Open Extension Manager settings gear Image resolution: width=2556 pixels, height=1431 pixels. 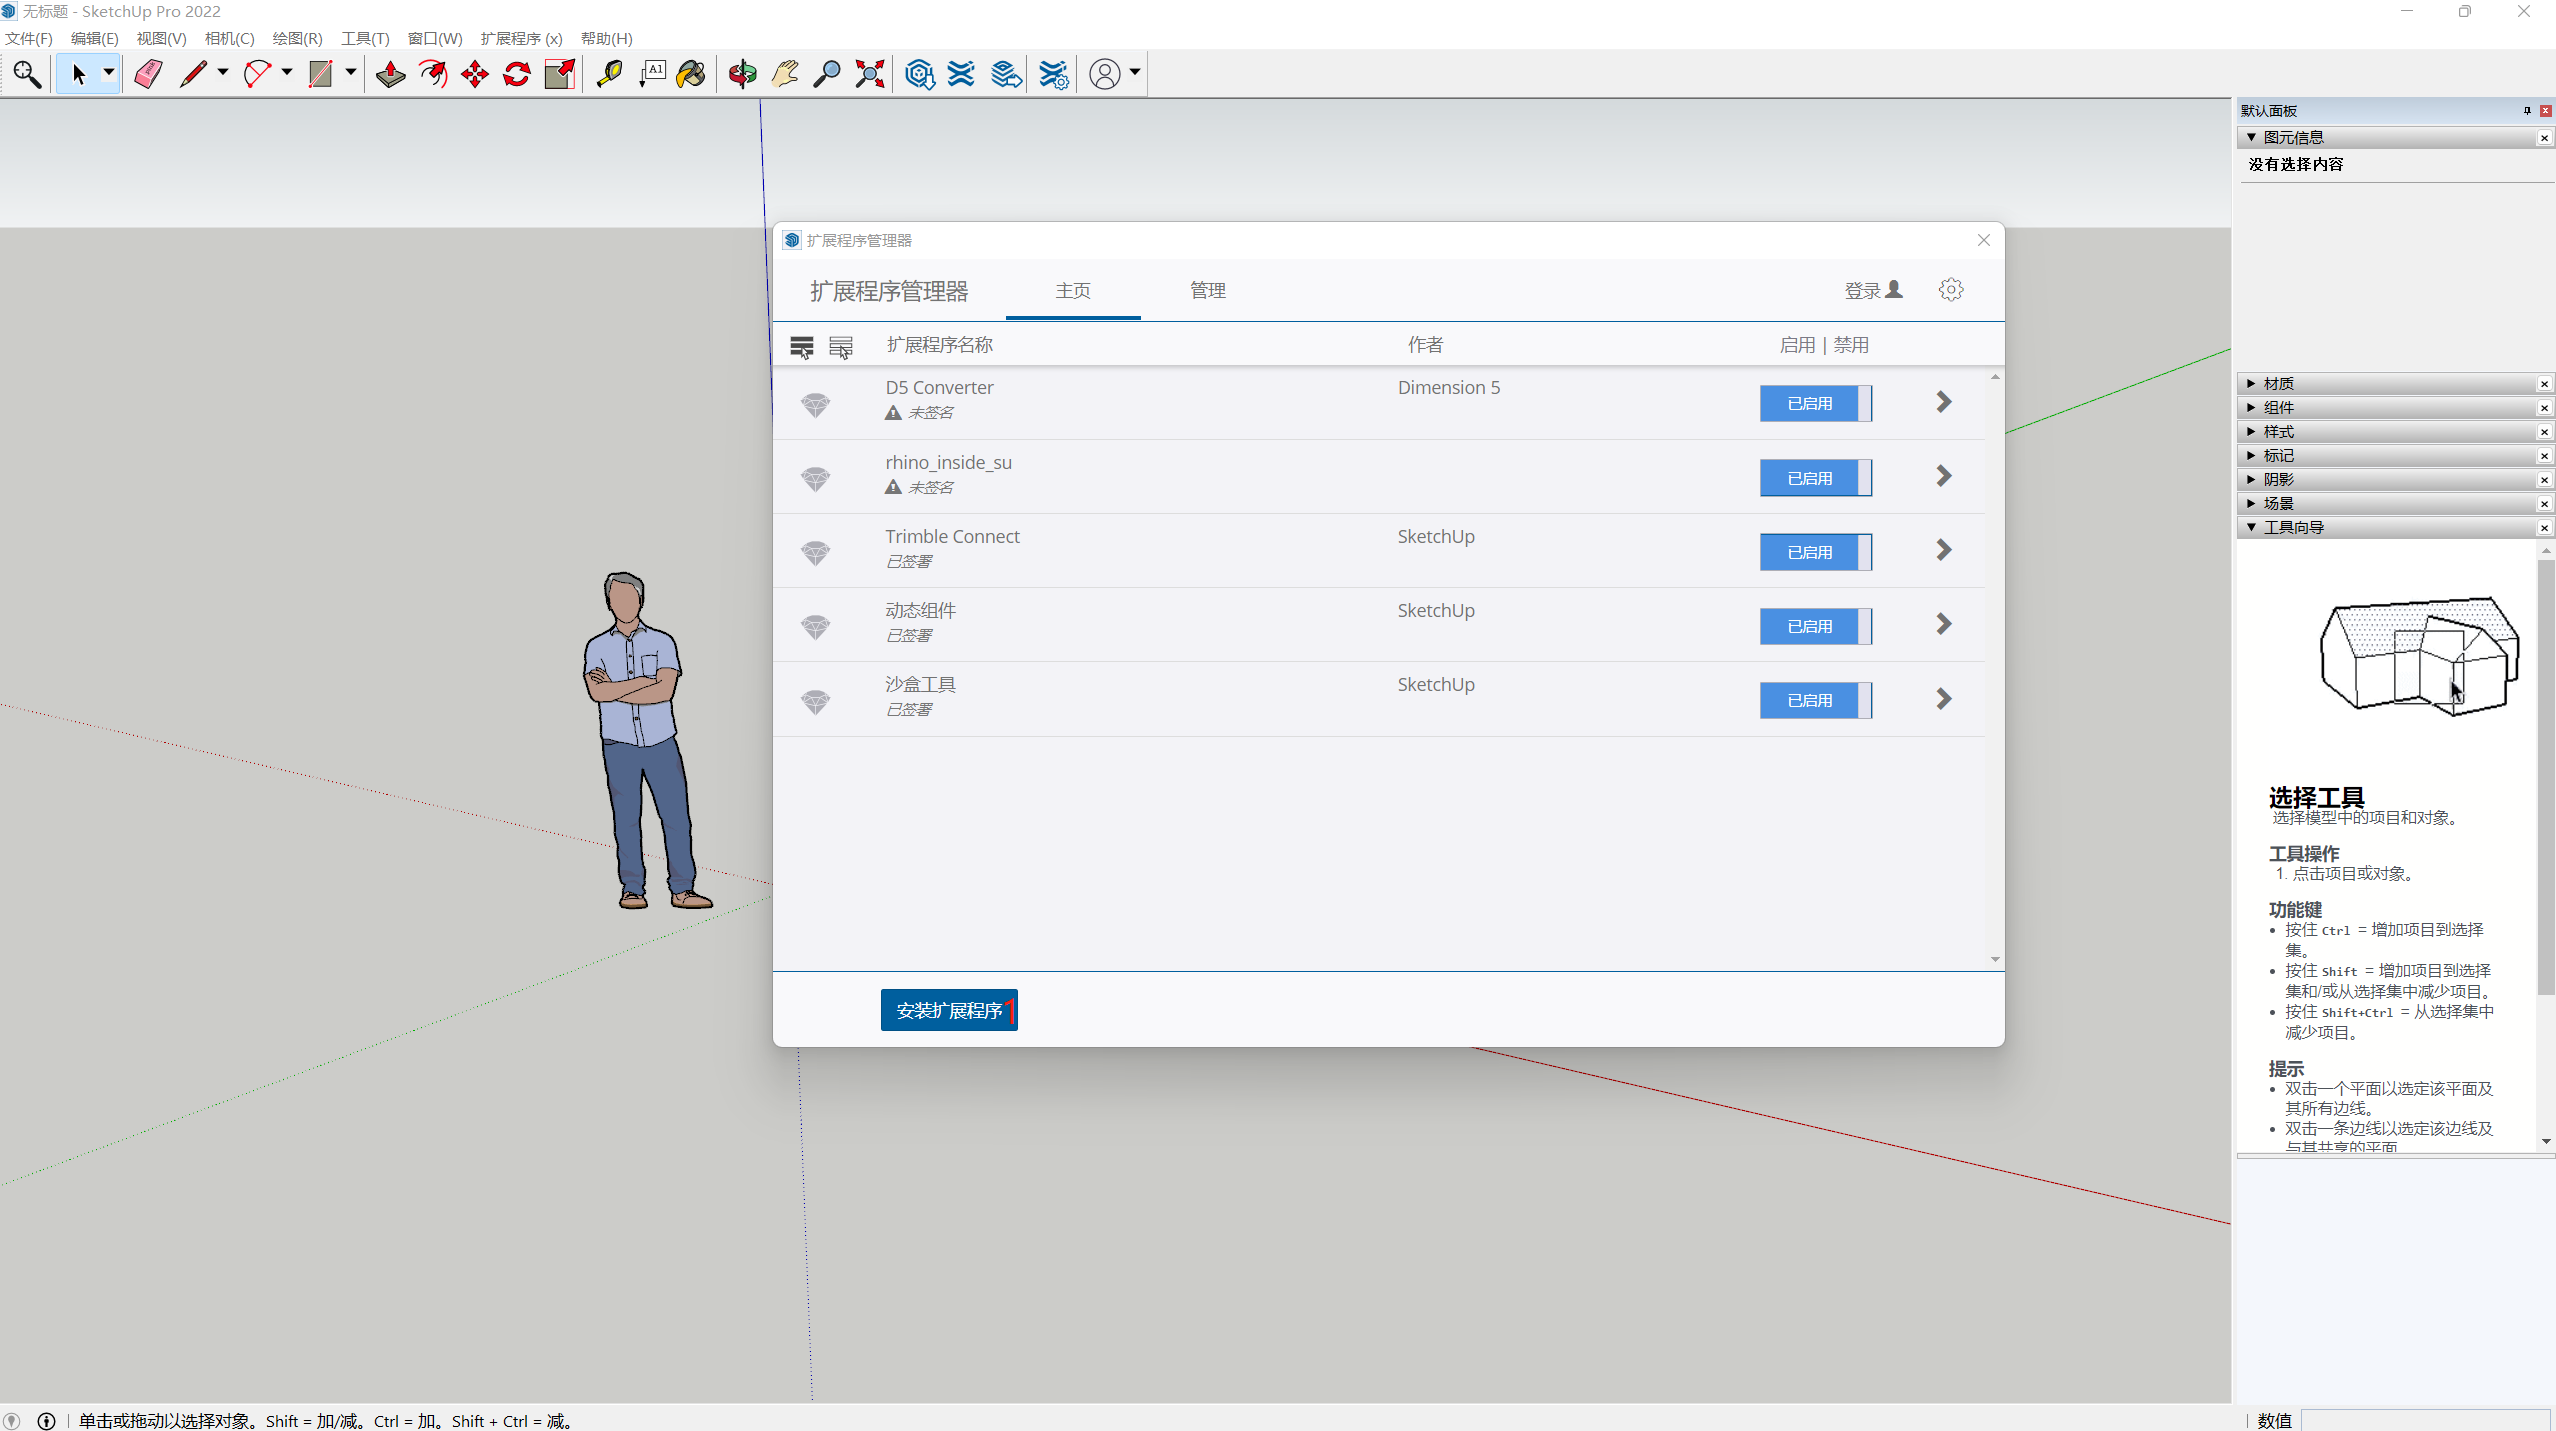tap(1951, 290)
